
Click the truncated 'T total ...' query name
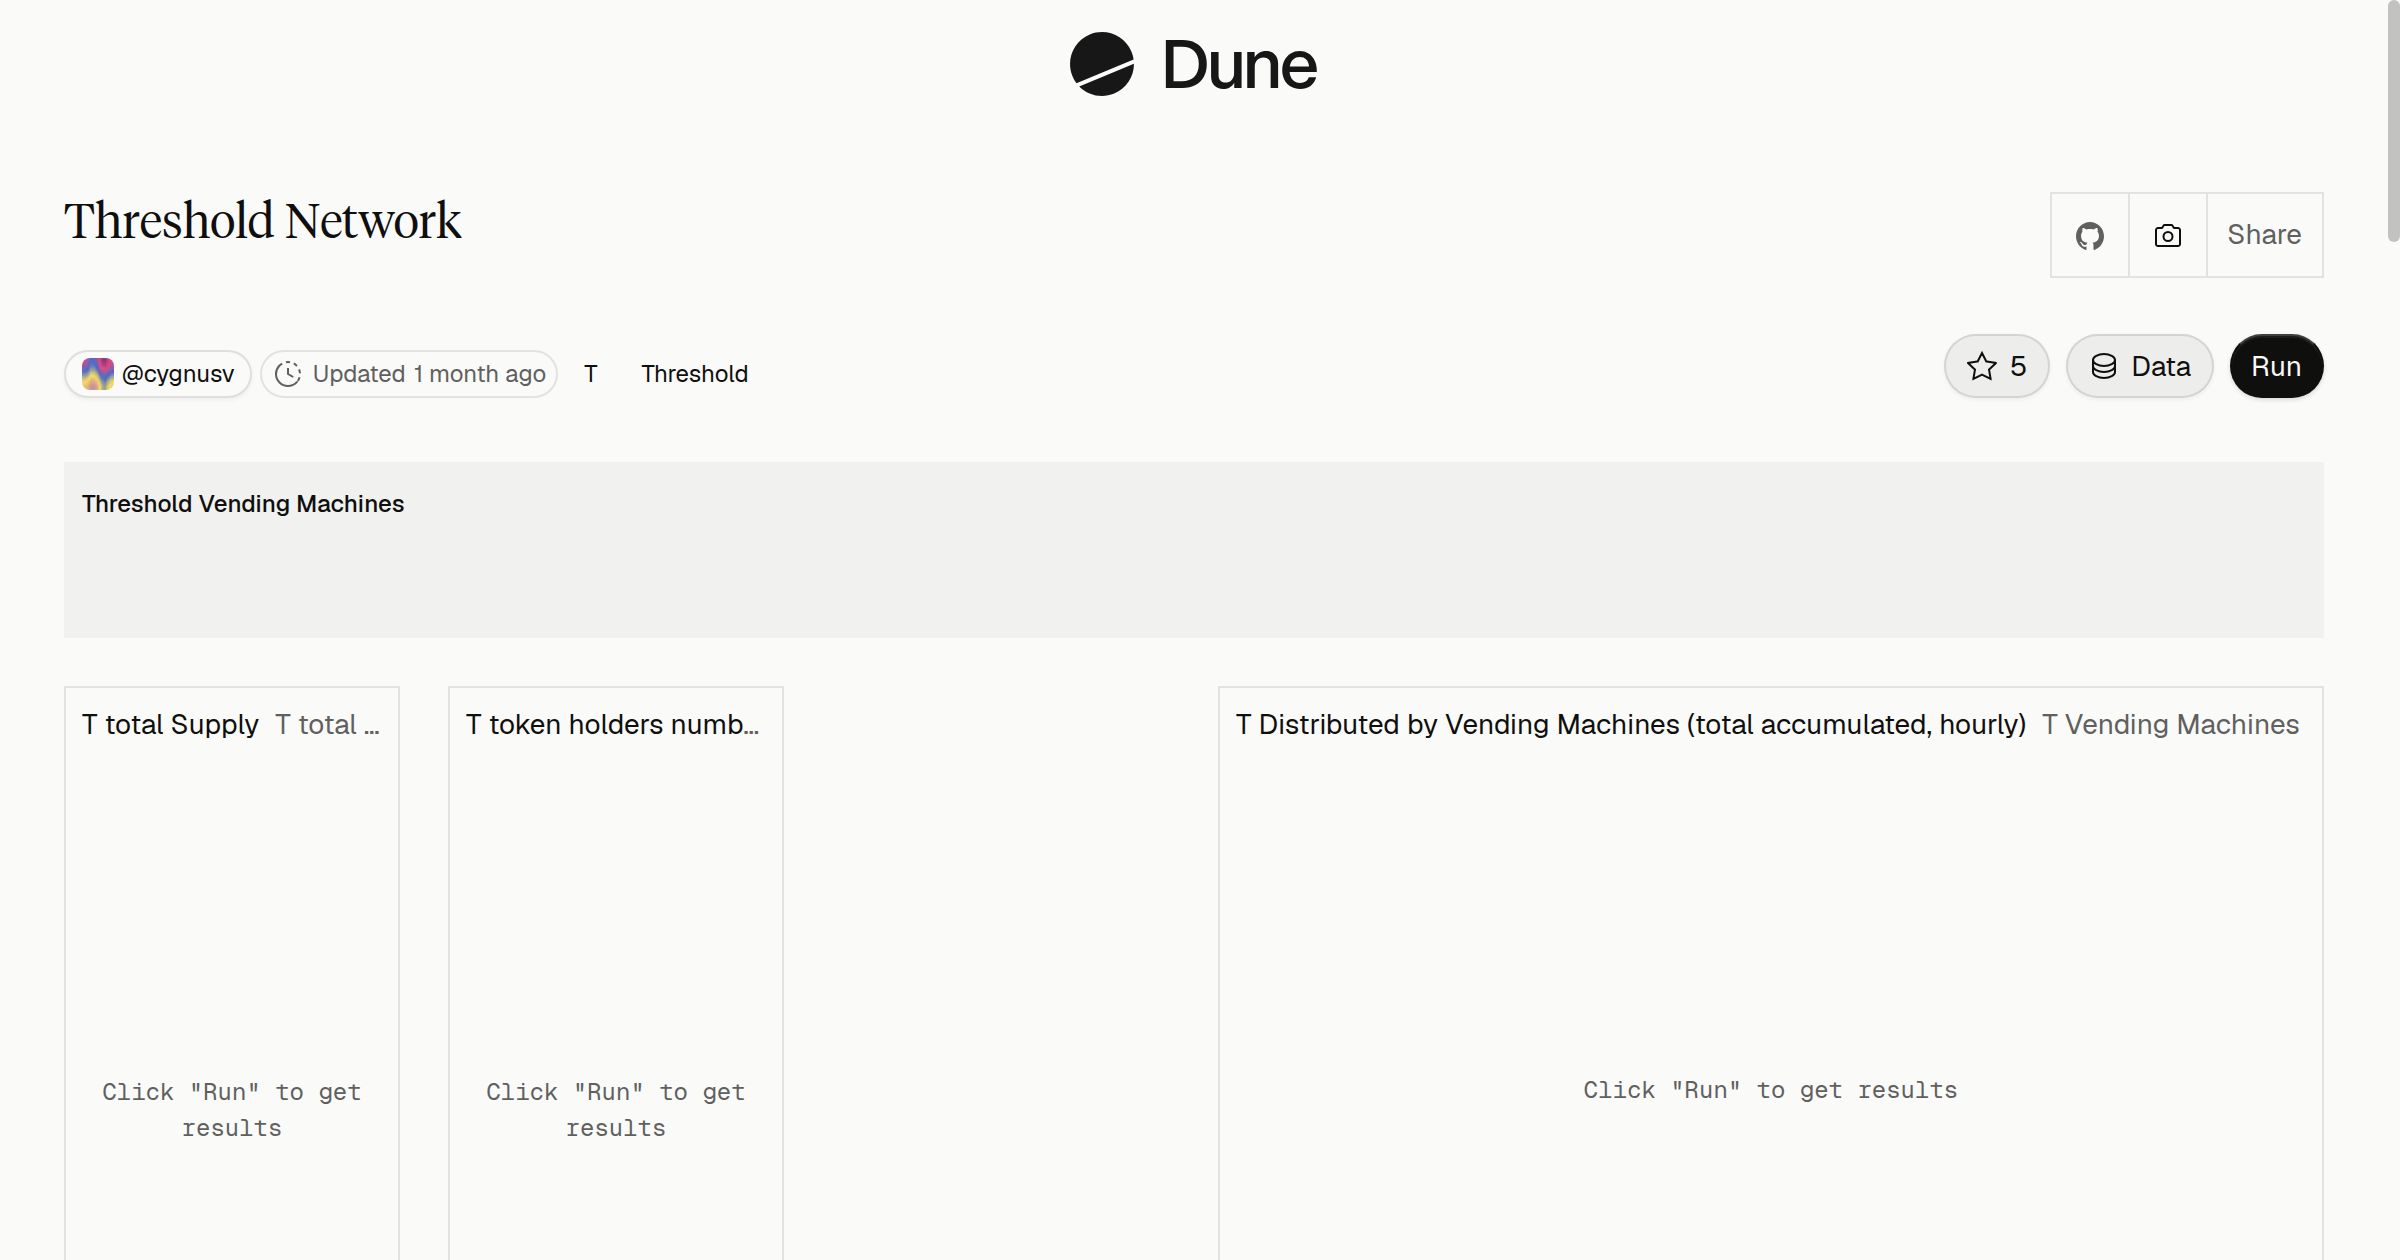coord(327,724)
